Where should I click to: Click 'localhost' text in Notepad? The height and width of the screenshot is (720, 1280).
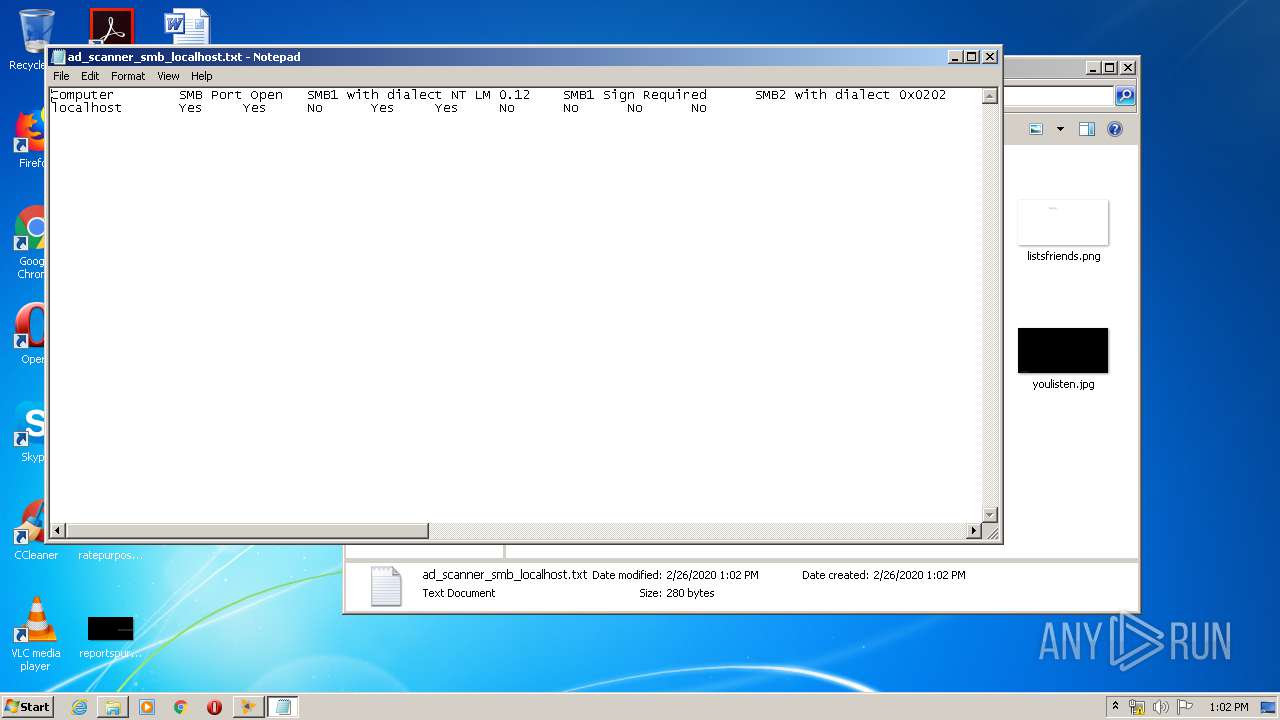pyautogui.click(x=86, y=108)
